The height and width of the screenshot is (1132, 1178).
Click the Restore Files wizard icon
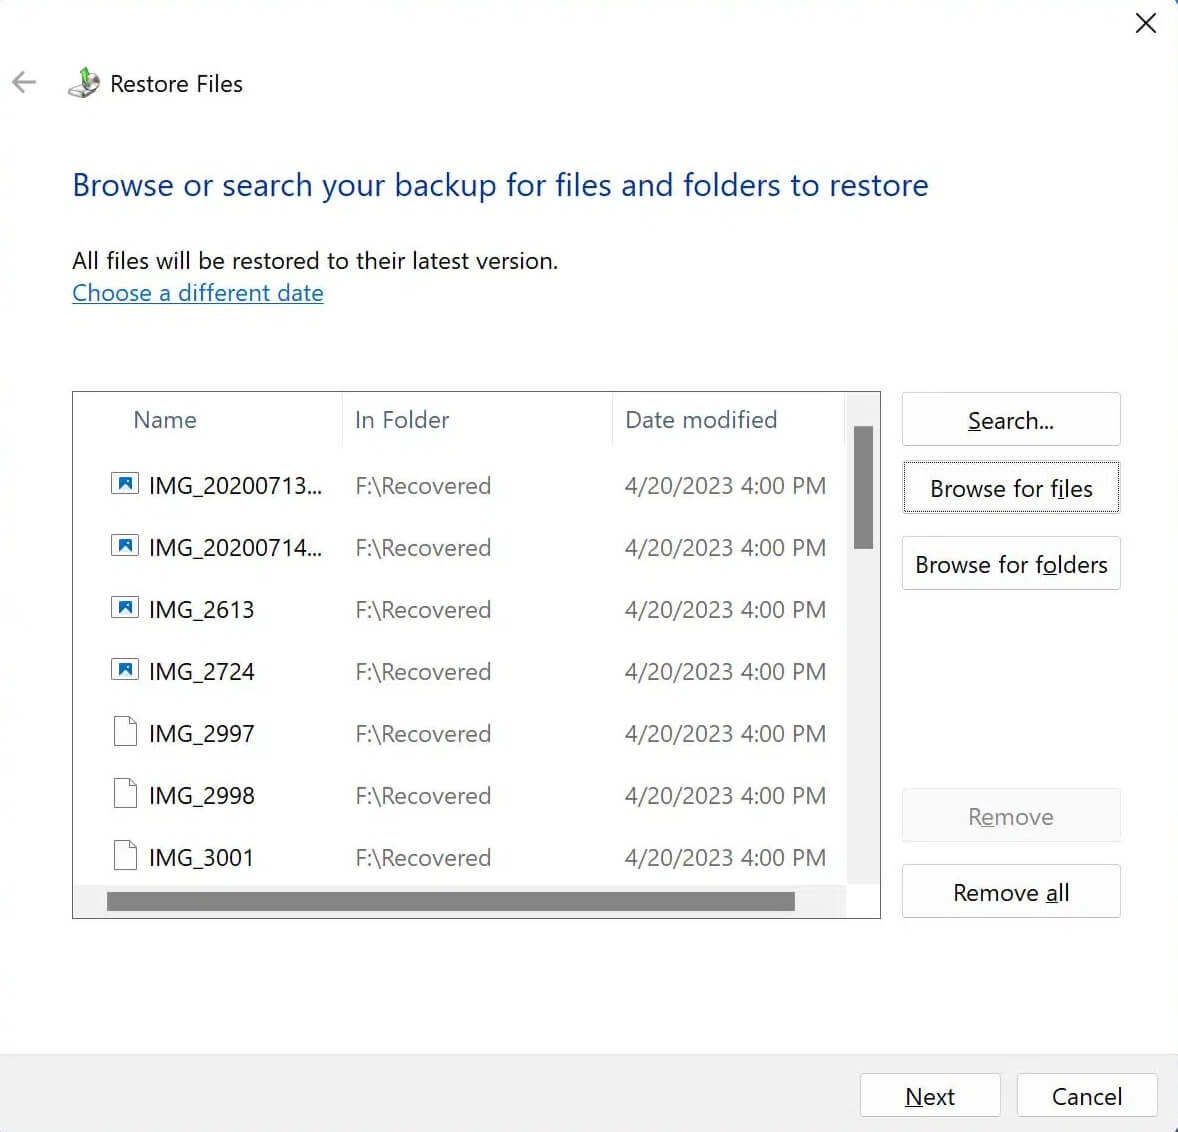point(84,82)
